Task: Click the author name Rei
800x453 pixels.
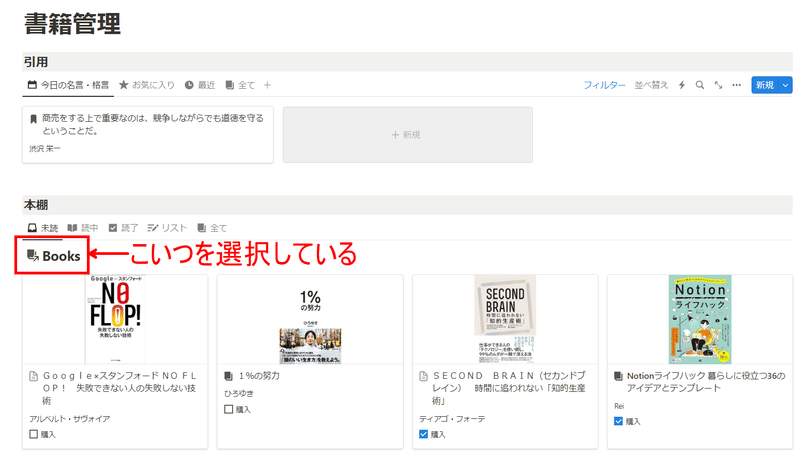Action: 619,406
